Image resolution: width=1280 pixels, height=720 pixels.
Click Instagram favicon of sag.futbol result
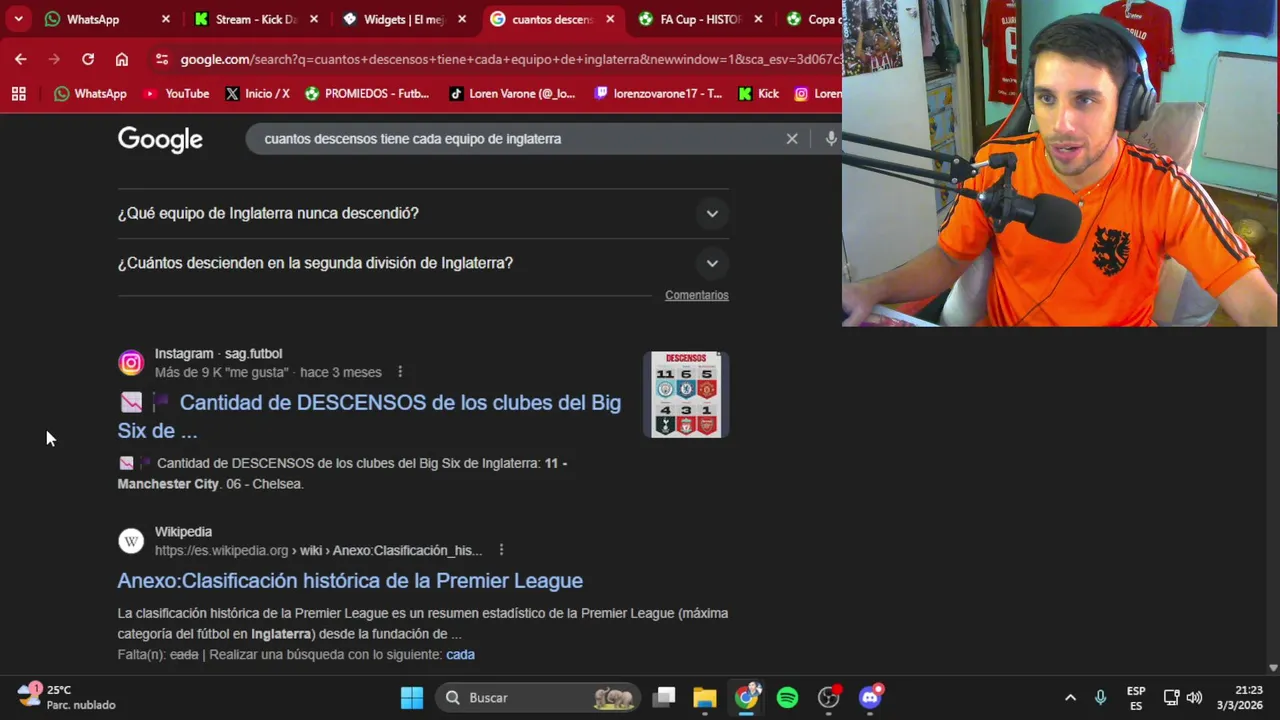[x=131, y=363]
